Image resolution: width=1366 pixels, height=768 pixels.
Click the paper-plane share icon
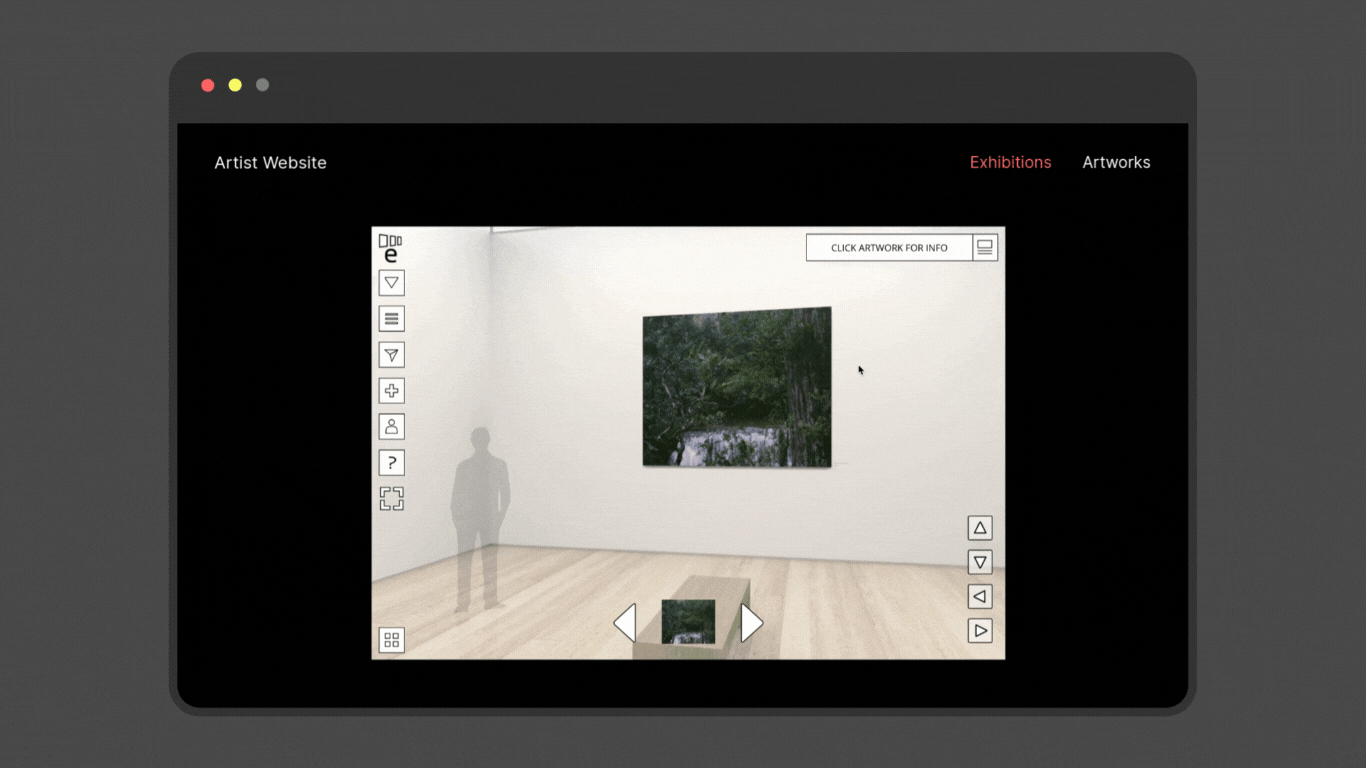(x=392, y=355)
